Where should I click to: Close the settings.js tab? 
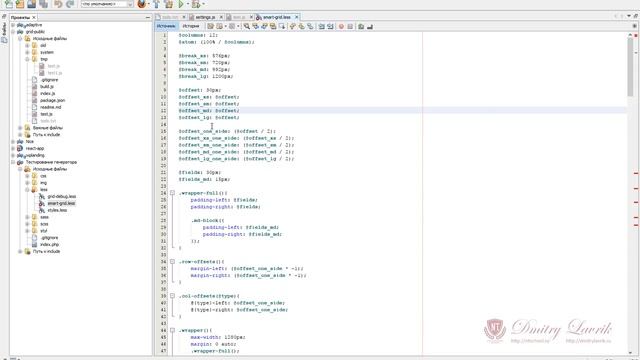(221, 17)
